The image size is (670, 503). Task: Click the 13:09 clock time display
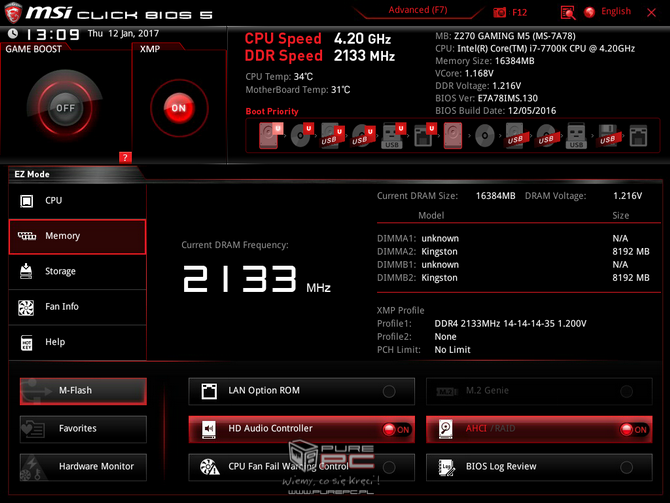tap(53, 35)
